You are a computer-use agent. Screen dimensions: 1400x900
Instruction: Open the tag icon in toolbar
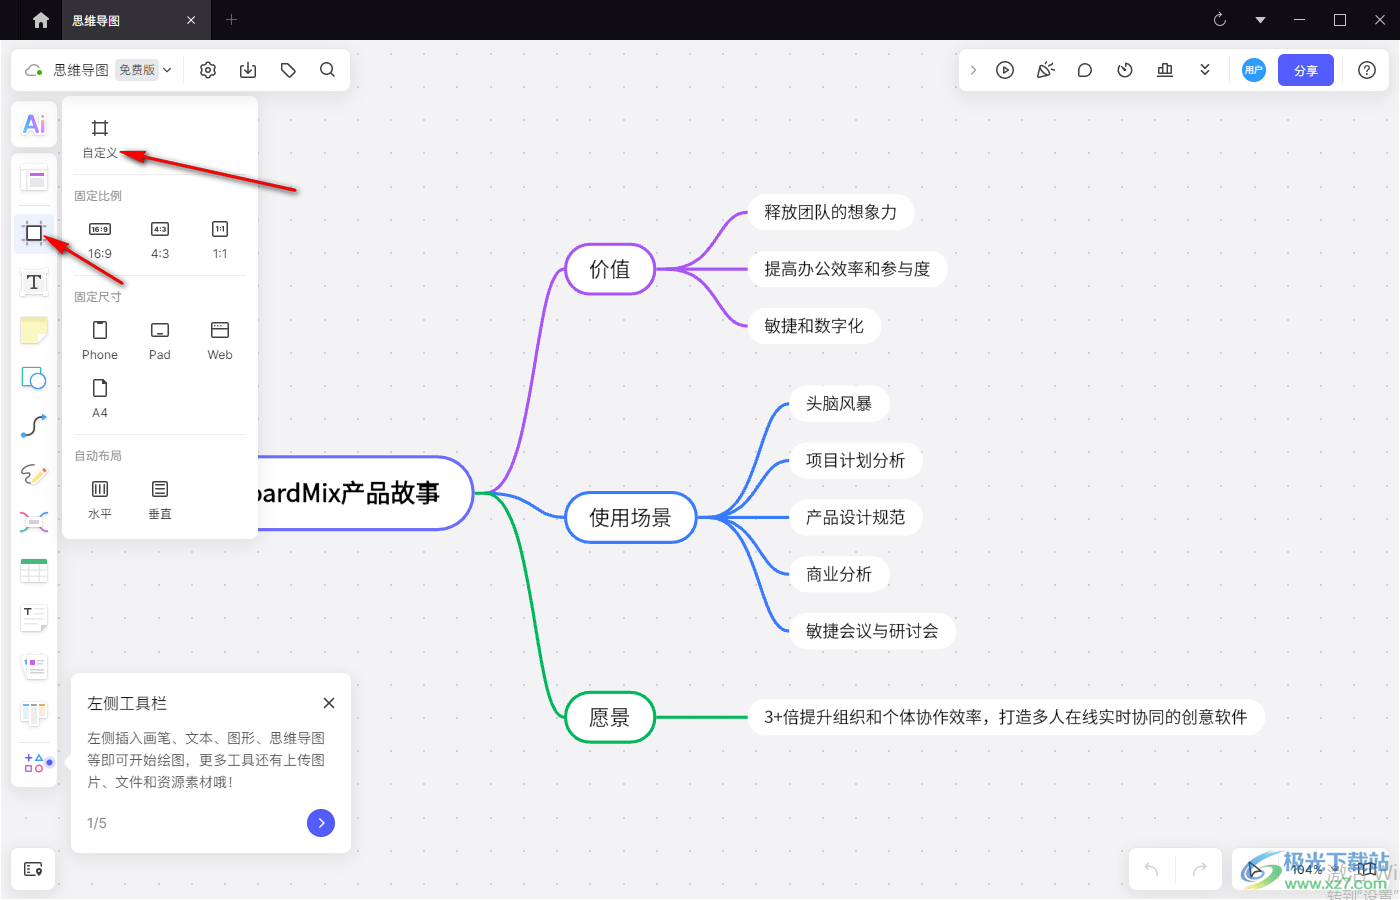pyautogui.click(x=288, y=70)
